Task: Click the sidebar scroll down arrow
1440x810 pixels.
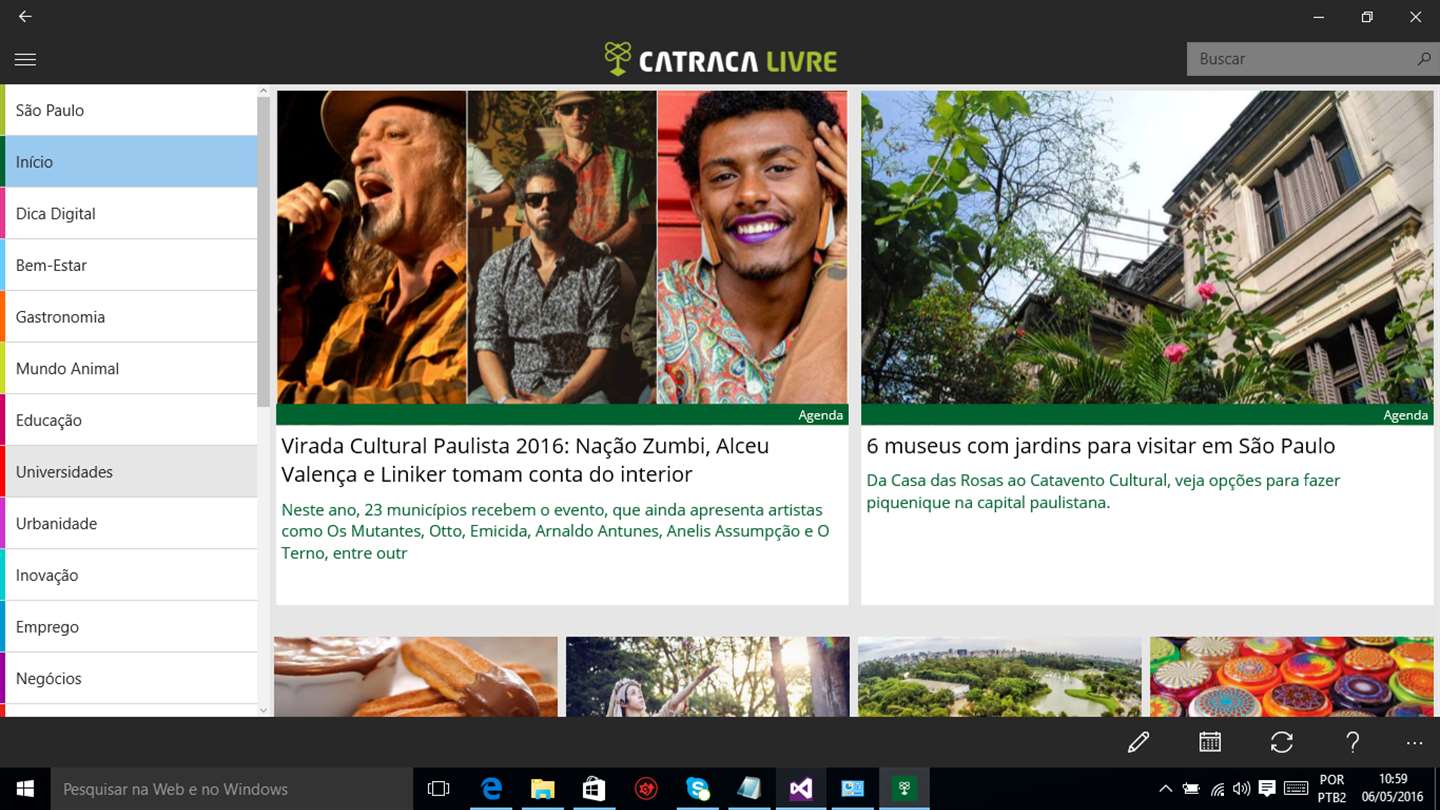Action: pos(264,710)
